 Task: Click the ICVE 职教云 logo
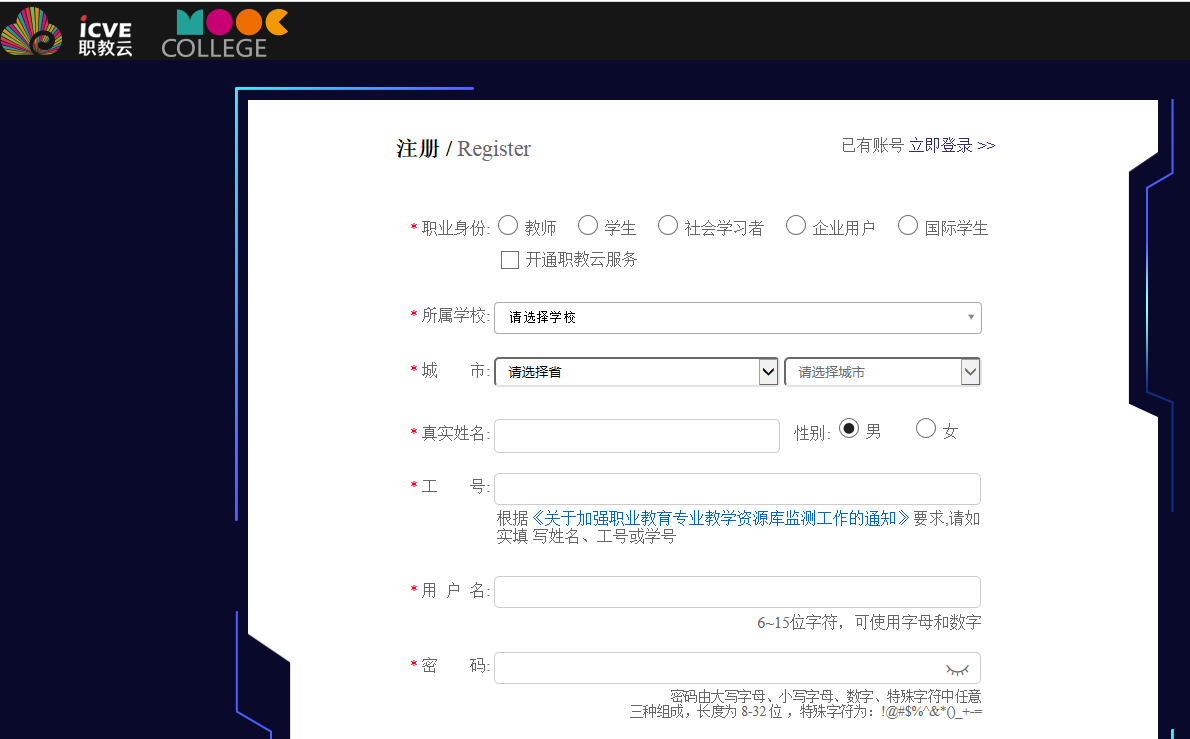pyautogui.click(x=67, y=31)
